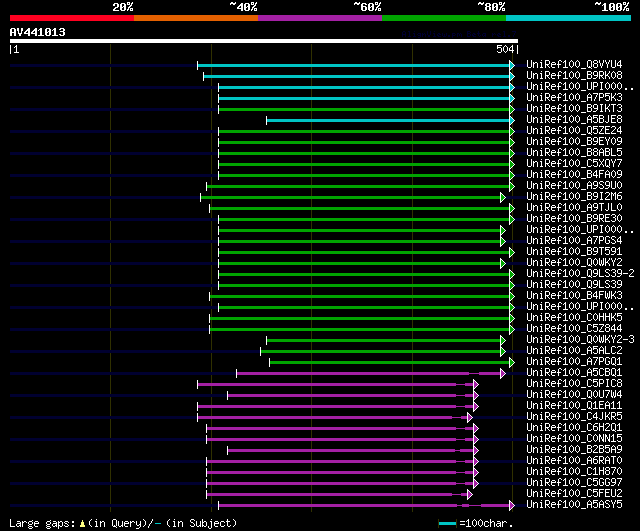Select the UniRef100_Q0U7W4 label
The width and height of the screenshot is (640, 531).
(x=574, y=395)
